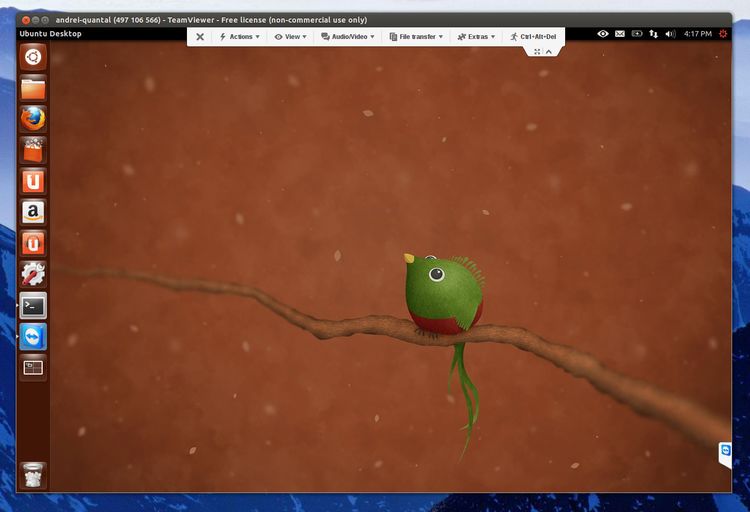Launch Firefox from the launcher

coord(33,119)
